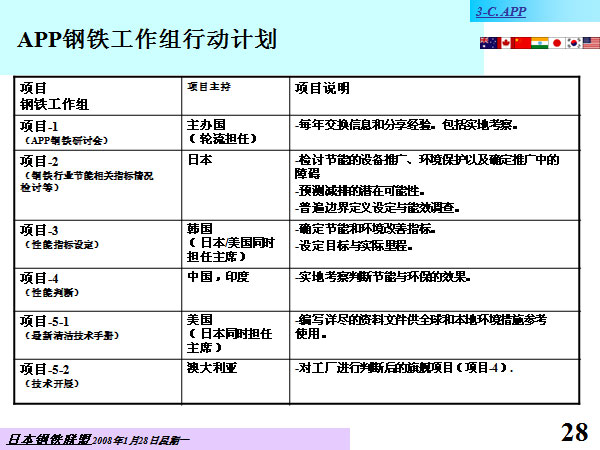
Task: Click the Canadian flag icon
Action: click(506, 43)
